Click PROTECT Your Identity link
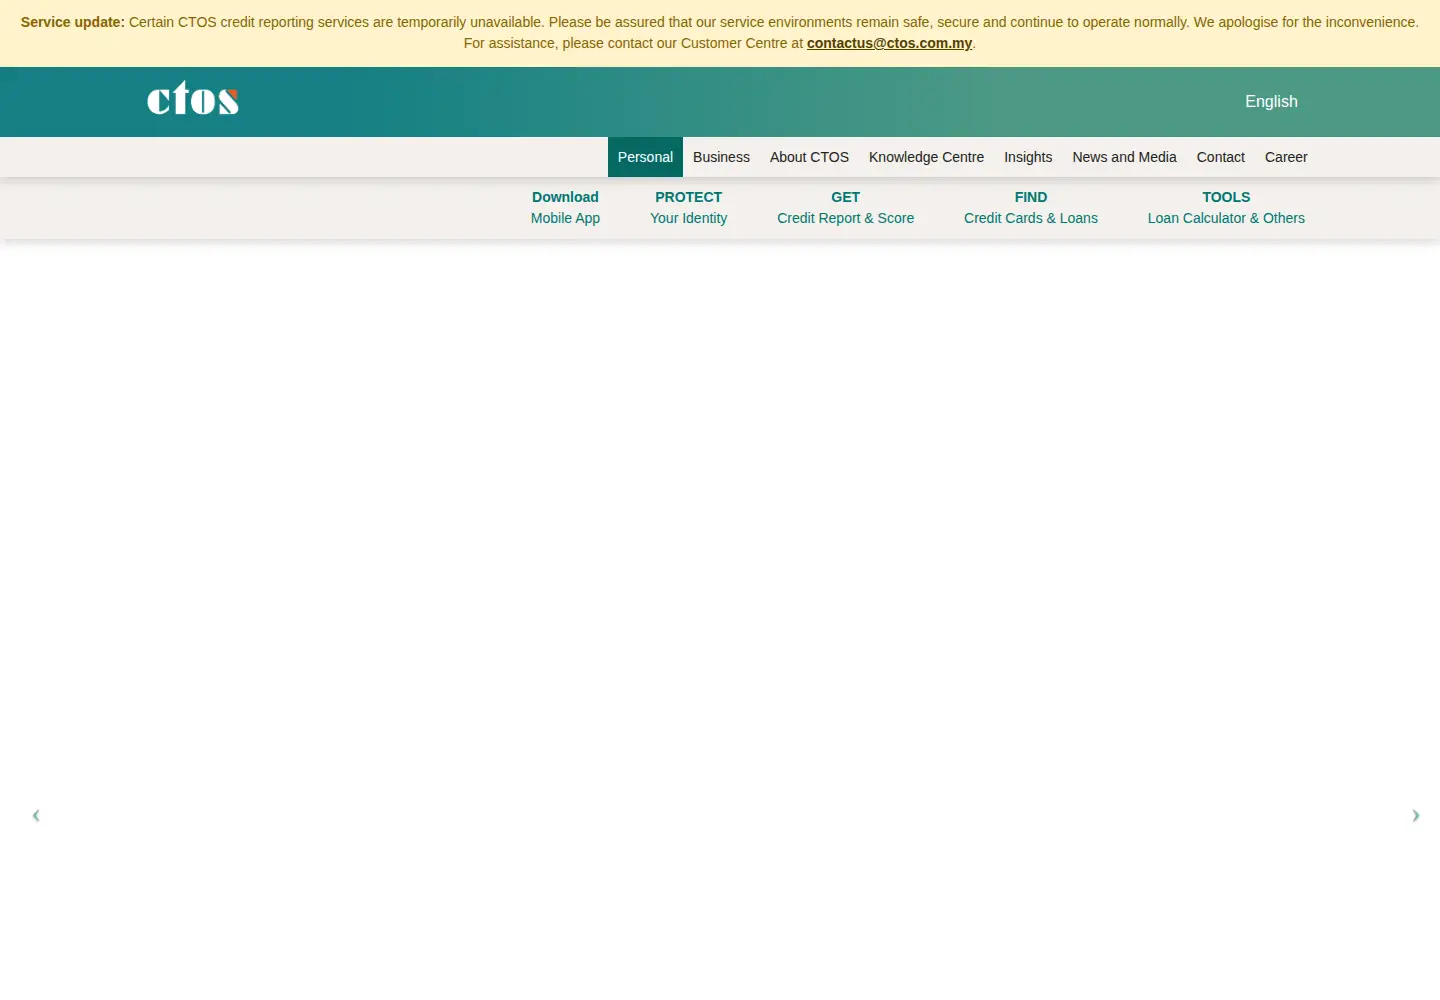This screenshot has width=1440, height=1000. click(688, 207)
